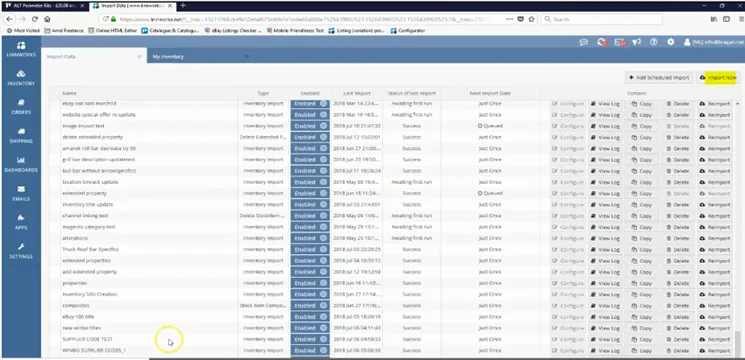Sort by the Last Import column header

point(356,93)
